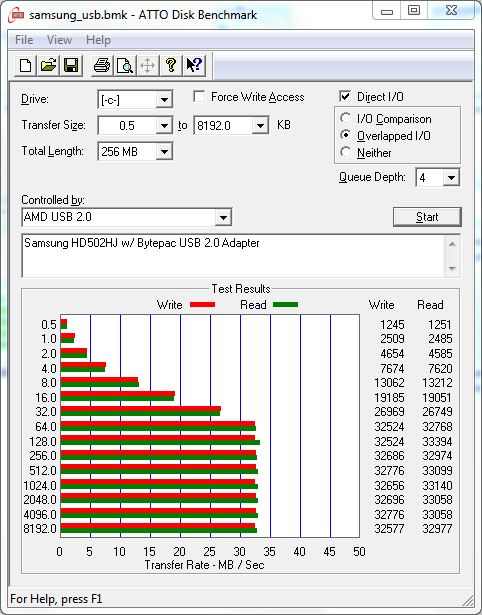Open Print Preview toolbar icon
Screen dimensions: 482x615
point(125,65)
